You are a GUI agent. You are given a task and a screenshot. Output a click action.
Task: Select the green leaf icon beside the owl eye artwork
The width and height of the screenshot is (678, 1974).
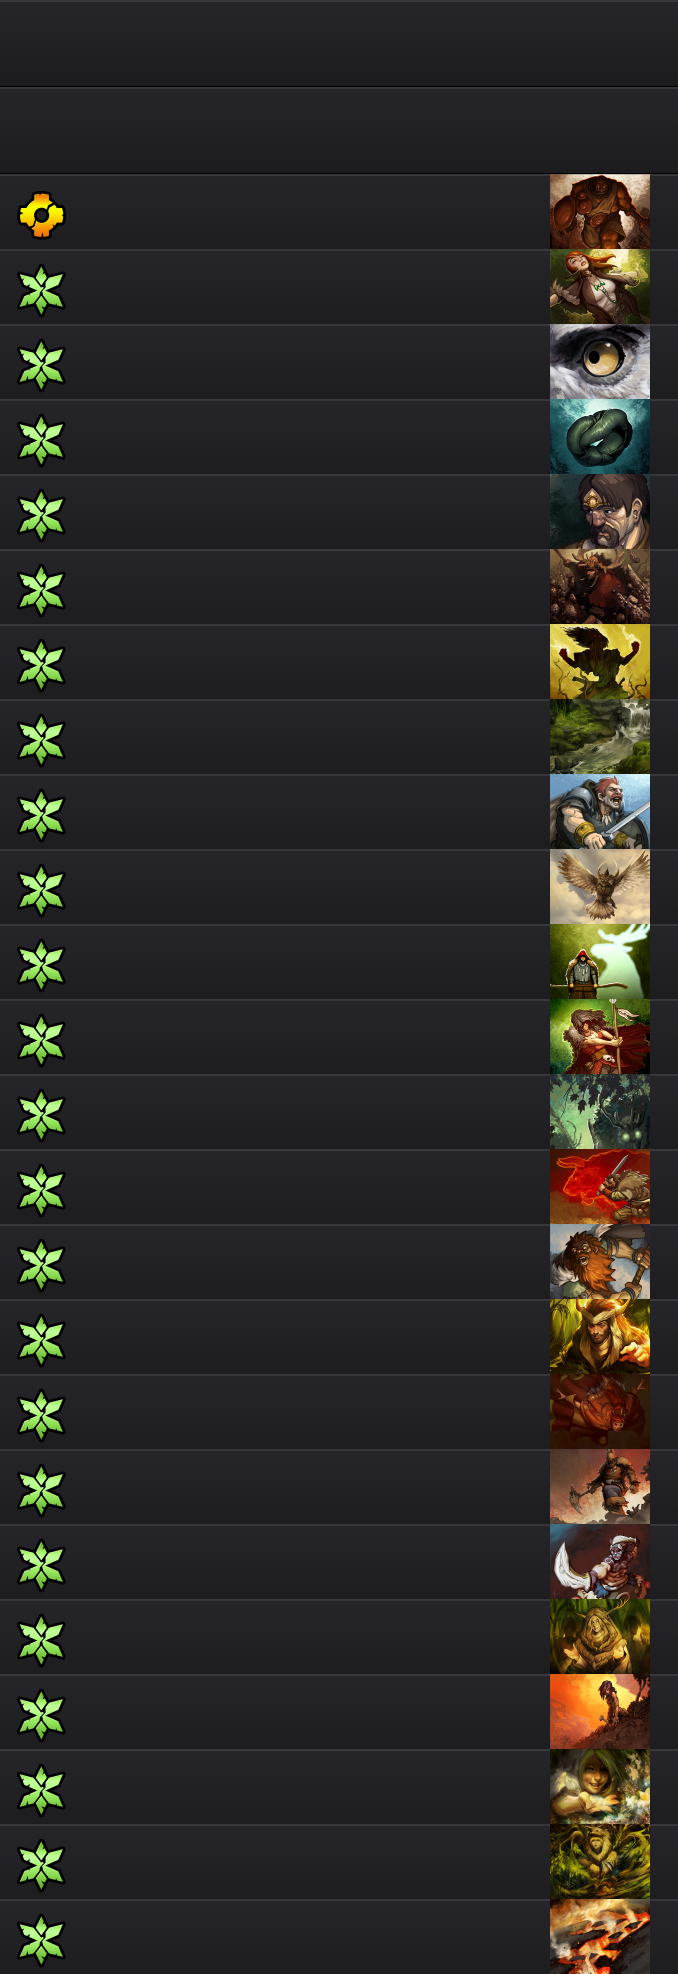(x=41, y=364)
